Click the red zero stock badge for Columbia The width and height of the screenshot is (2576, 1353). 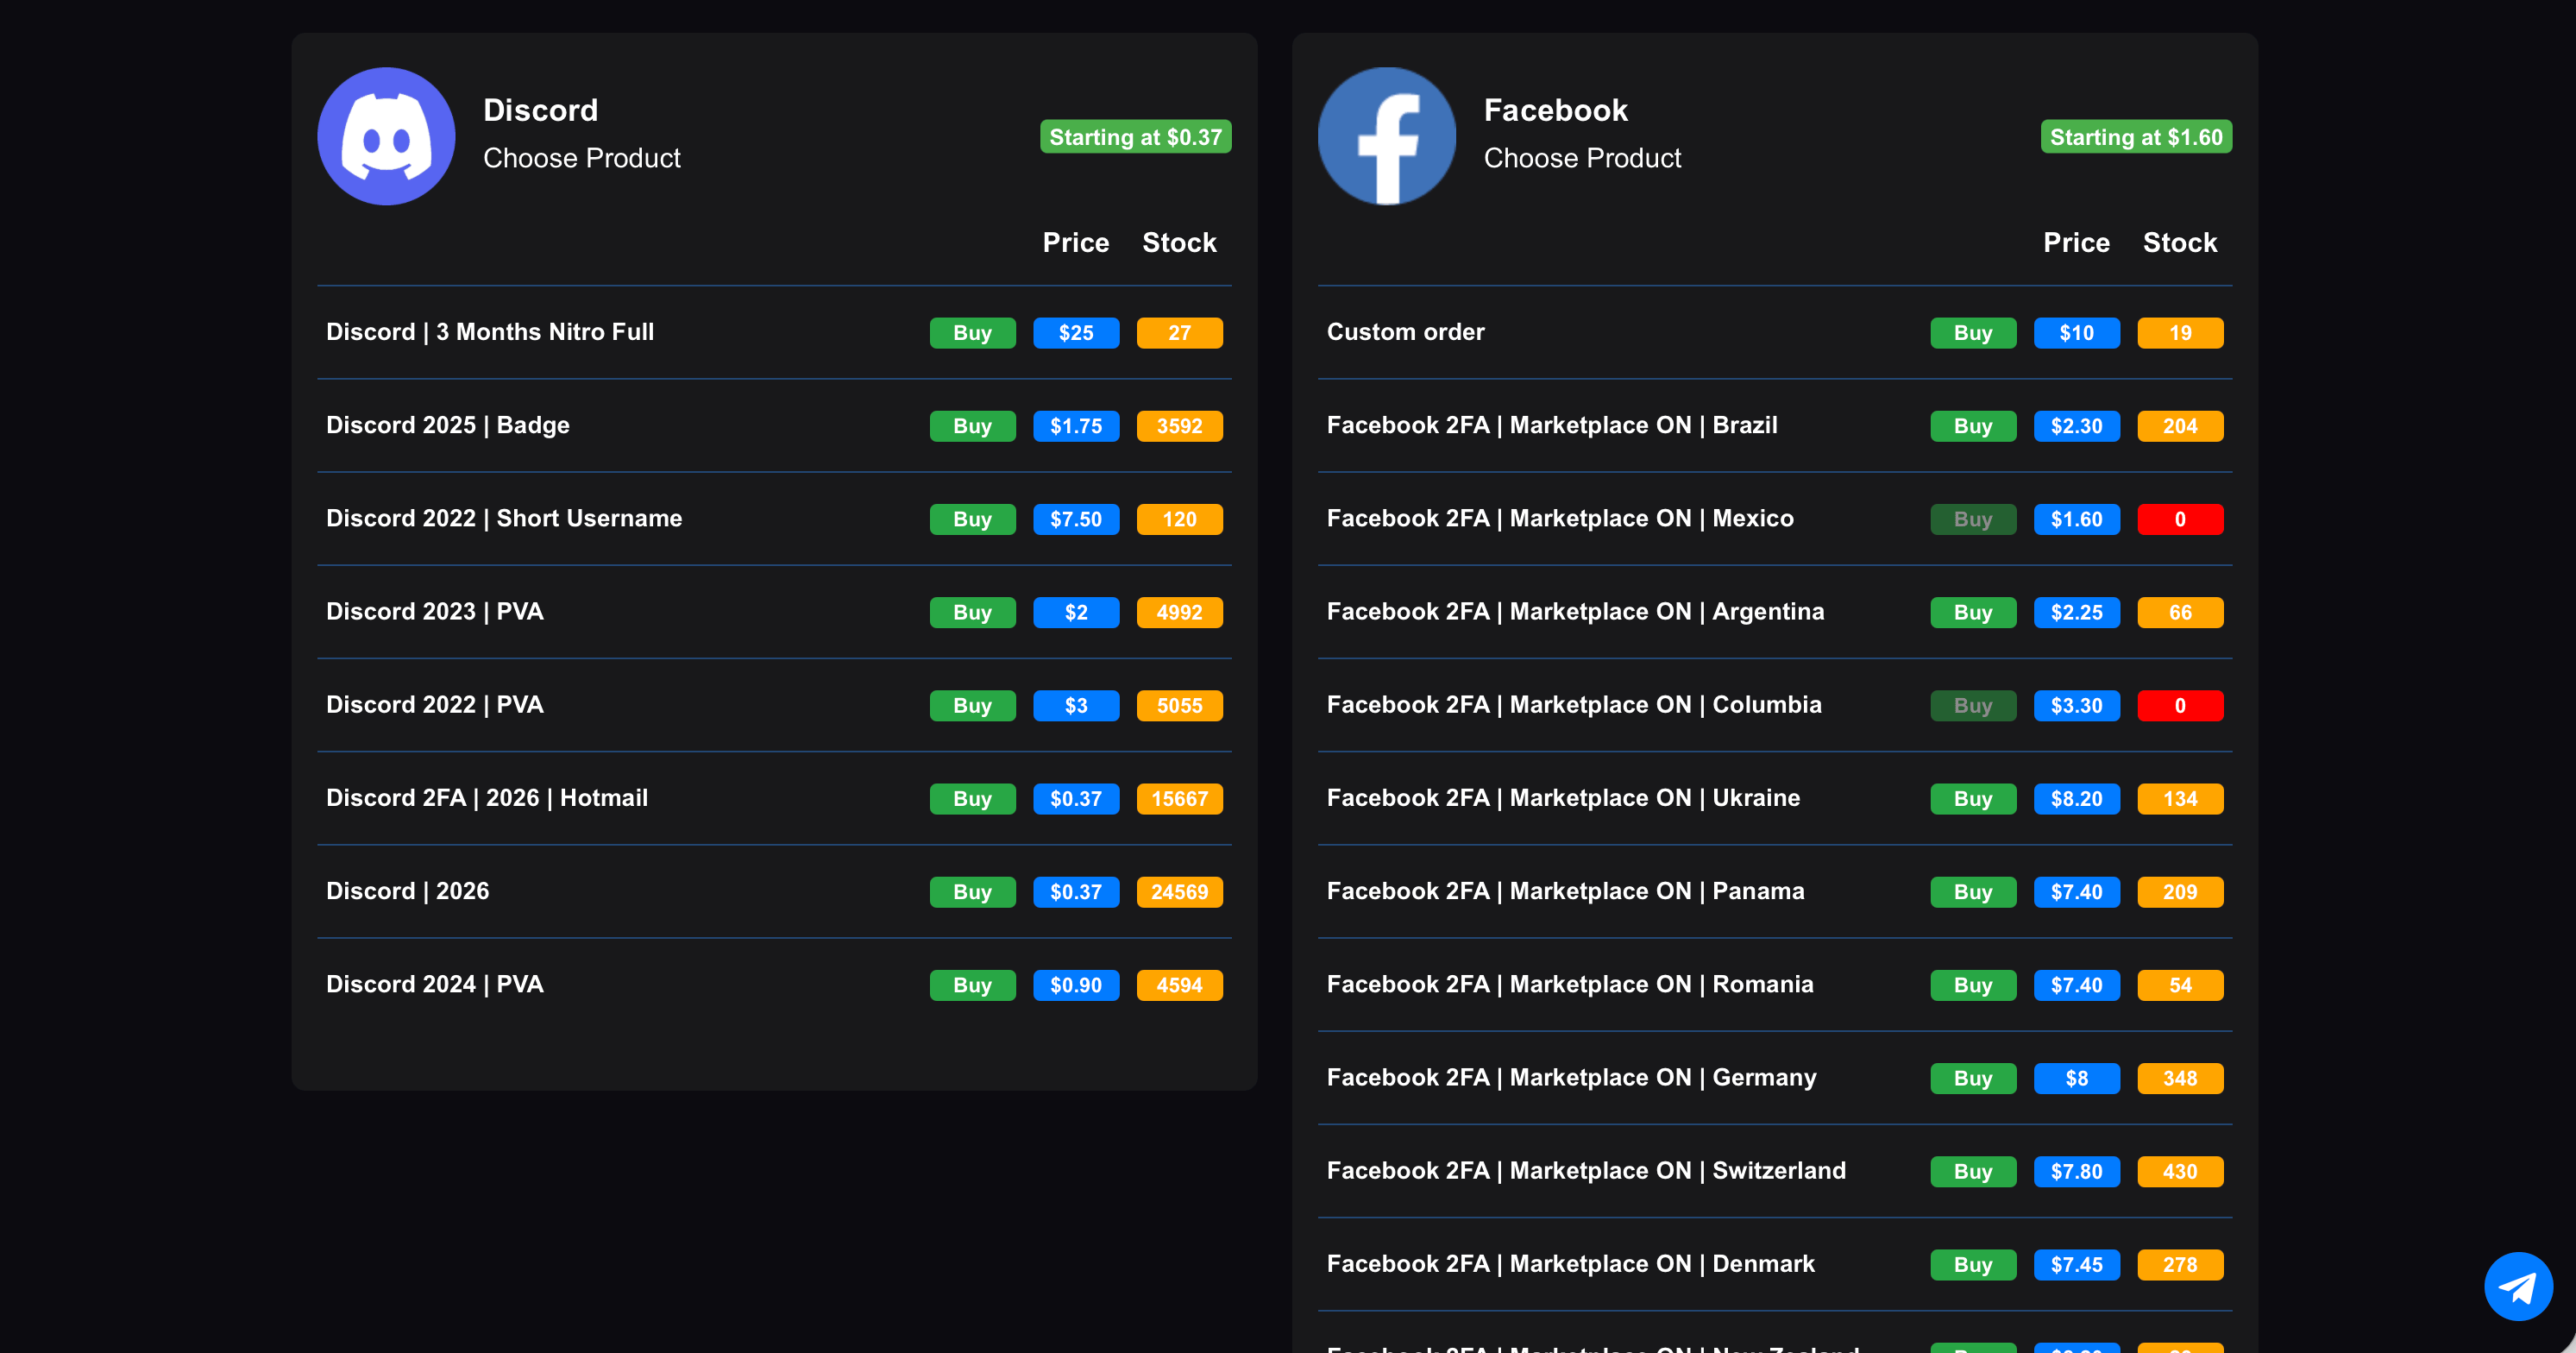pyautogui.click(x=2180, y=706)
